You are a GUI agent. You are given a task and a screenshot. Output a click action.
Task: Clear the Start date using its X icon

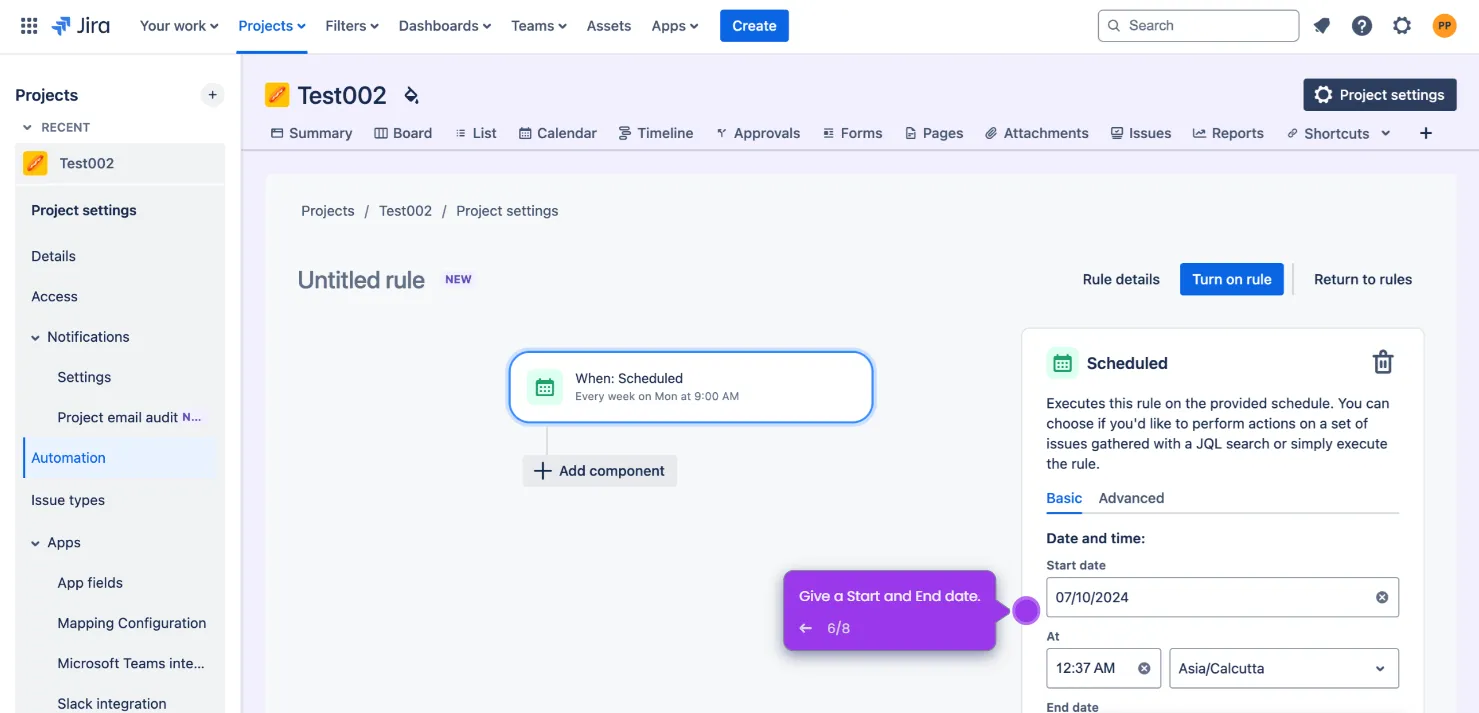[1382, 597]
